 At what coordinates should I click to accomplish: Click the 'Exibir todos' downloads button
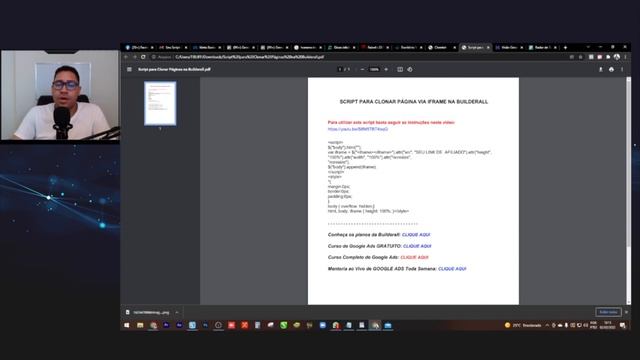point(608,312)
